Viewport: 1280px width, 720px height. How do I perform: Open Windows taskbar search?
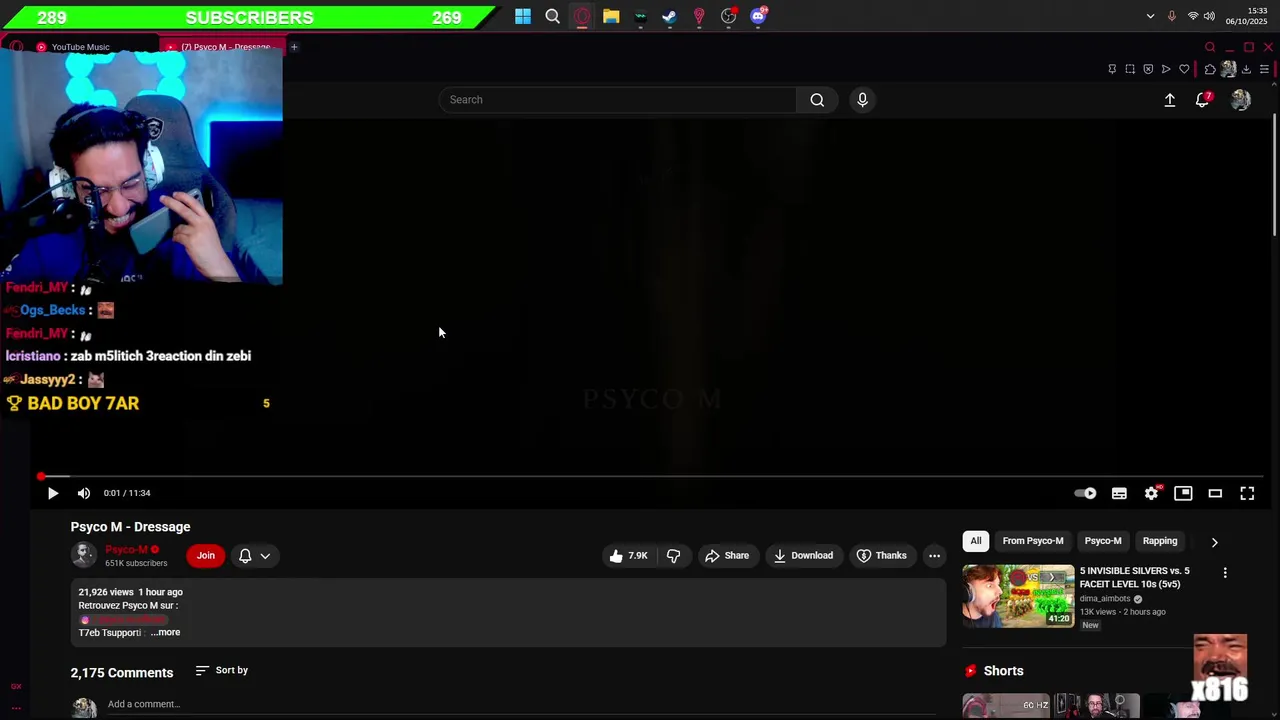552,16
